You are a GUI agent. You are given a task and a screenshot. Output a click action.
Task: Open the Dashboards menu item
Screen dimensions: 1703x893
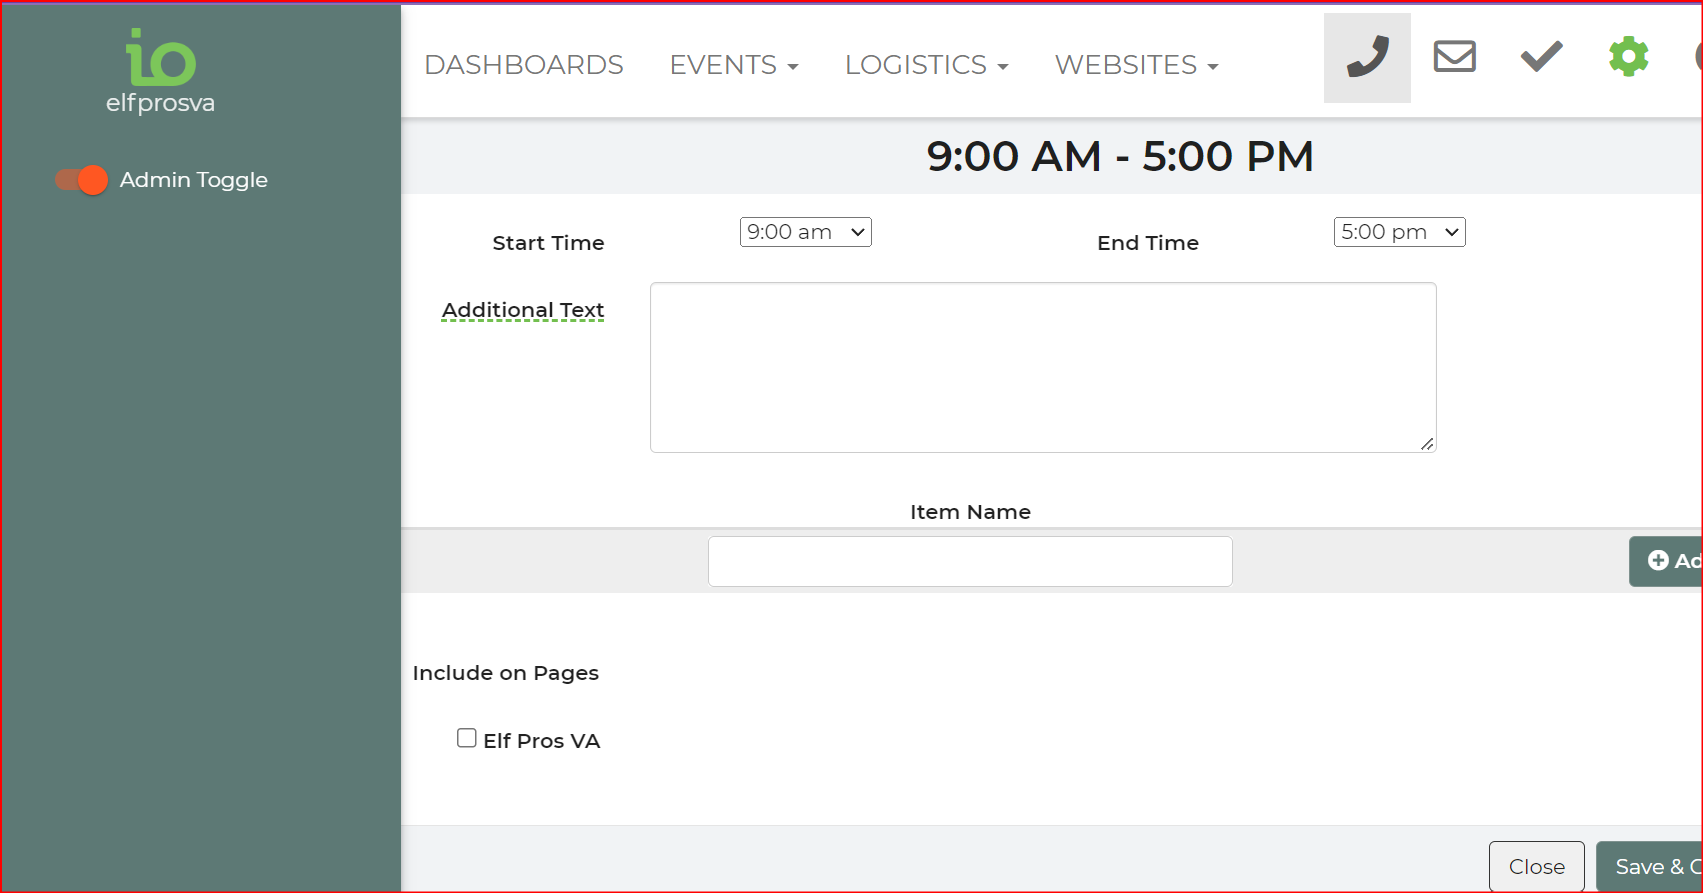[523, 65]
